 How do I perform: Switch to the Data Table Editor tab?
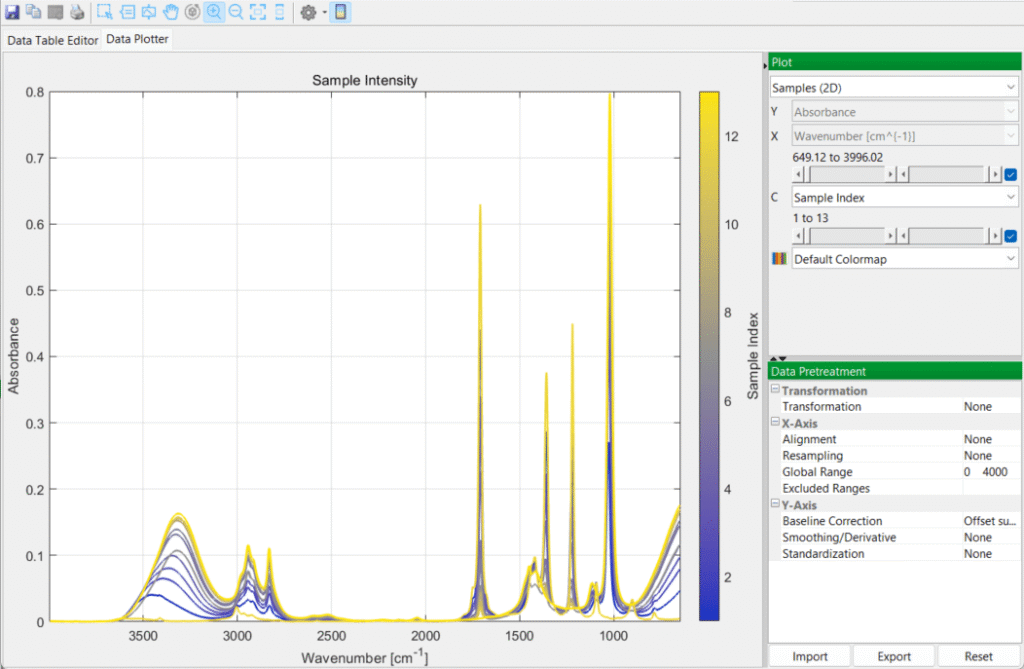pos(53,41)
